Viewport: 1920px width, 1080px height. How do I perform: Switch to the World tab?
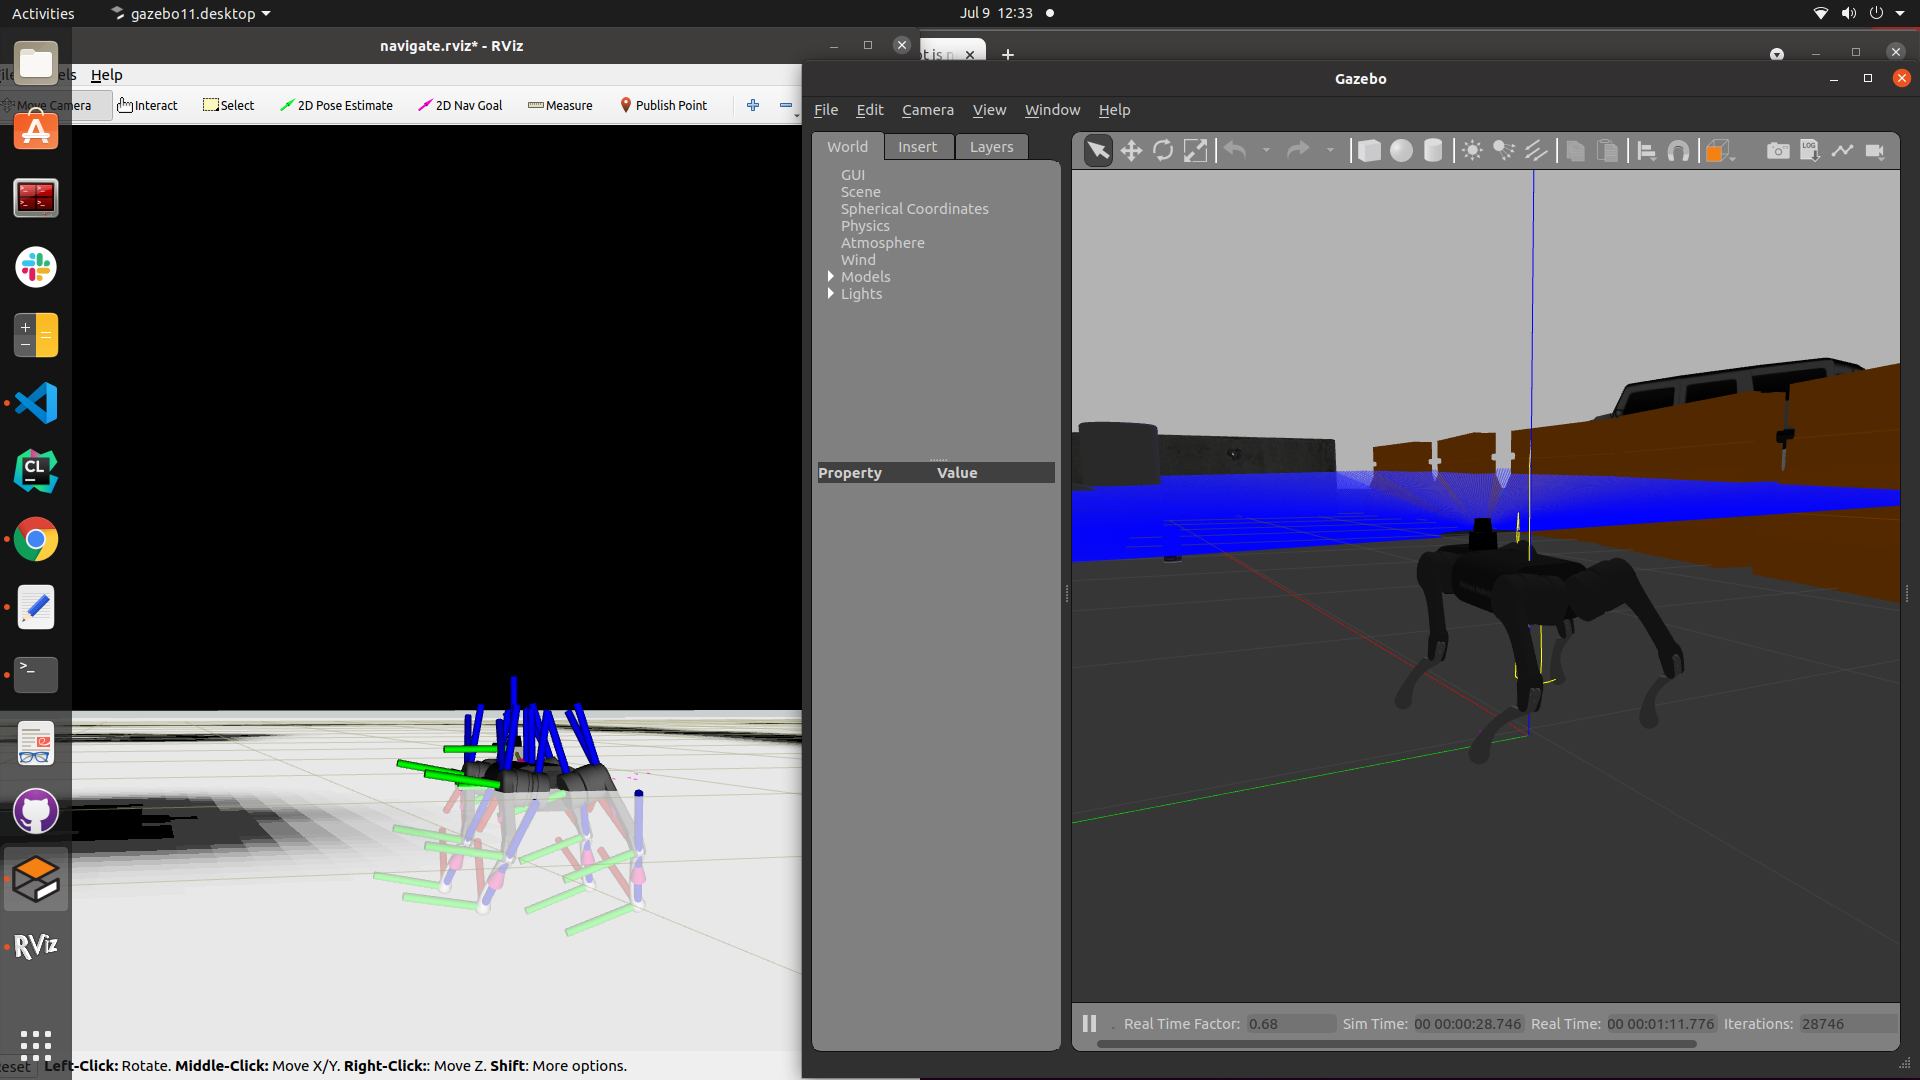click(847, 147)
